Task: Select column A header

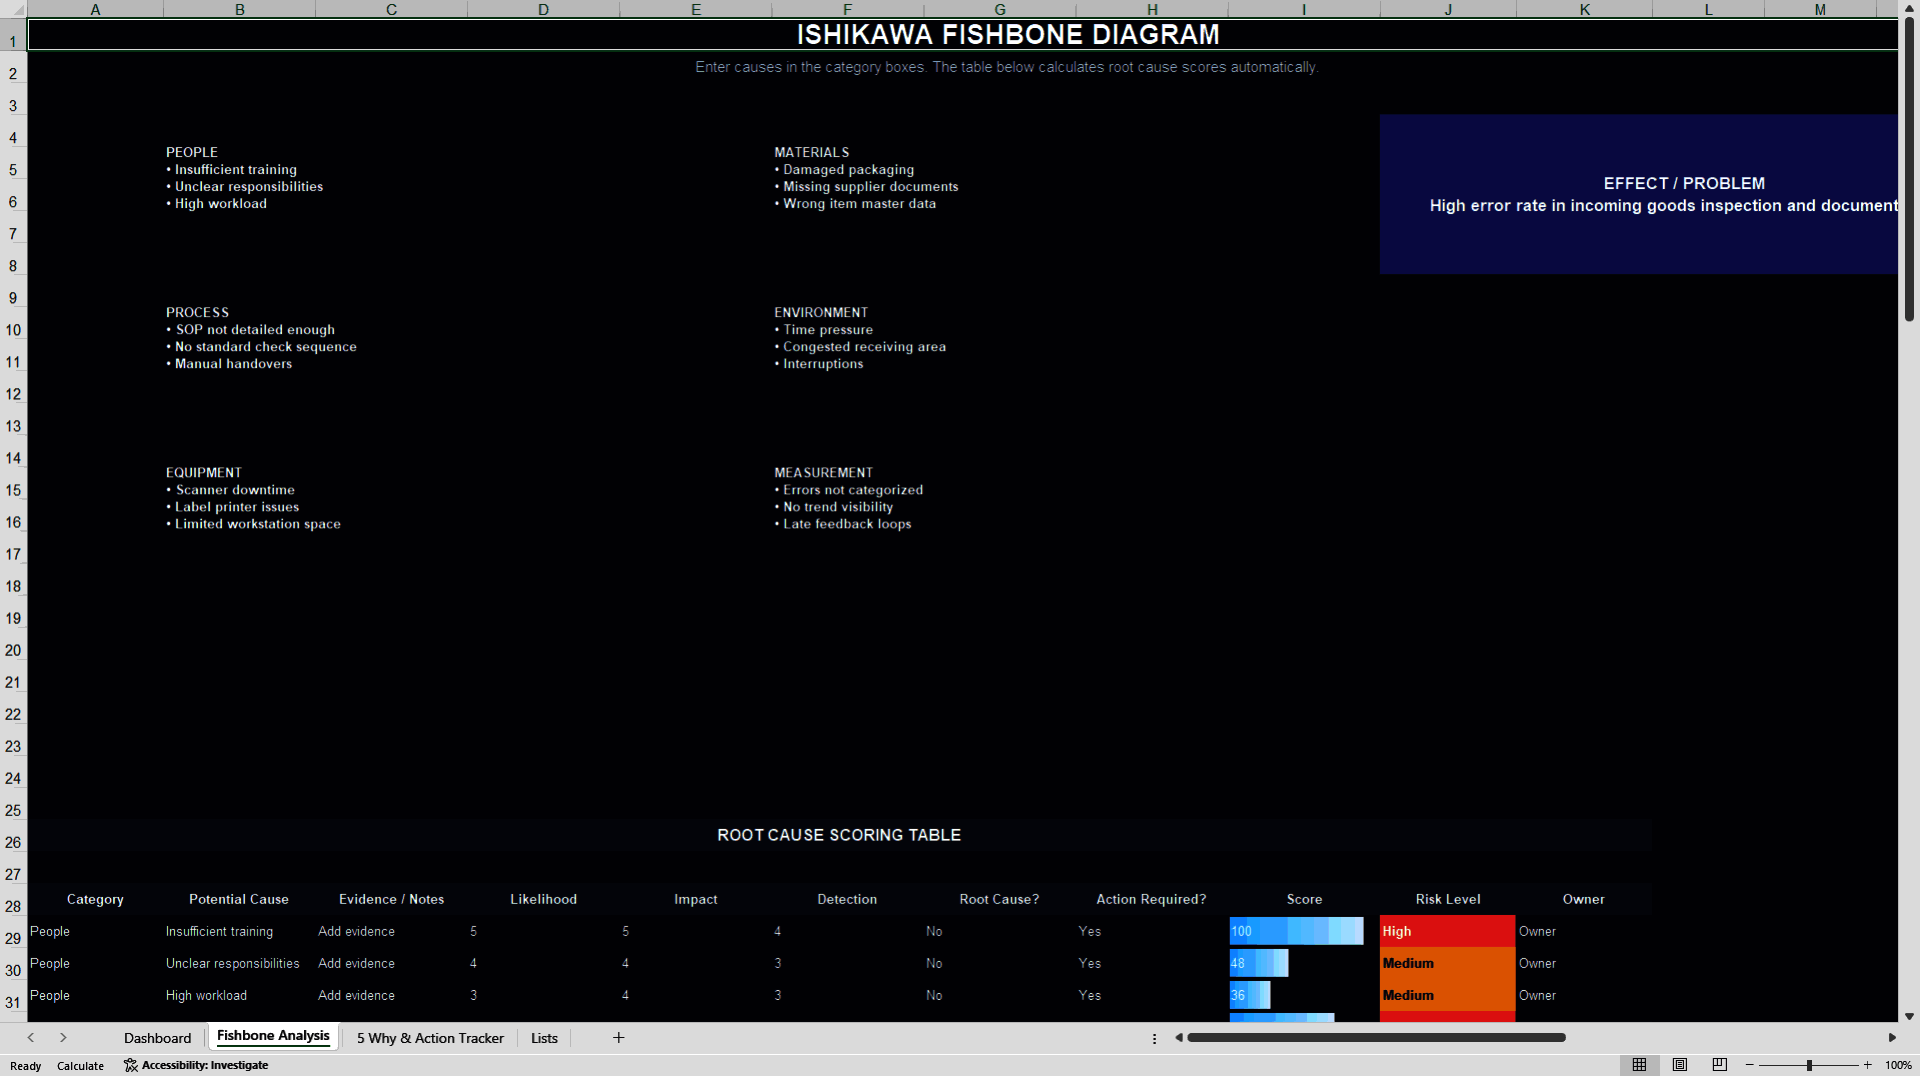Action: click(x=95, y=9)
